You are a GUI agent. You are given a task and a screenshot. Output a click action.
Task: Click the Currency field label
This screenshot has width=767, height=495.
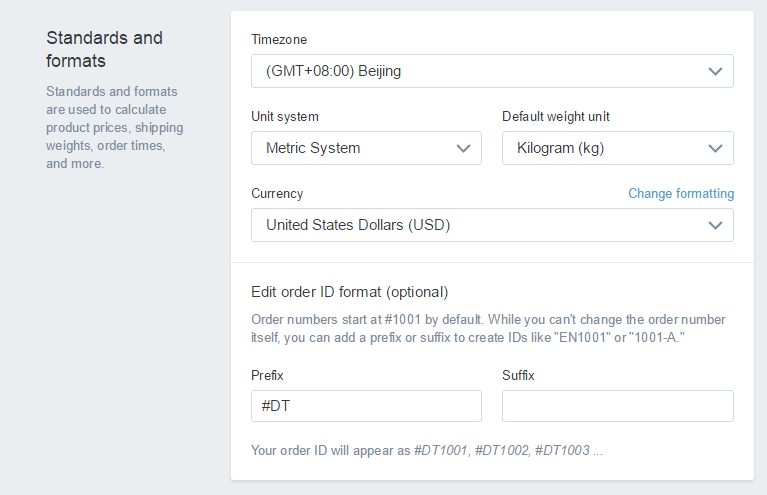(x=277, y=194)
